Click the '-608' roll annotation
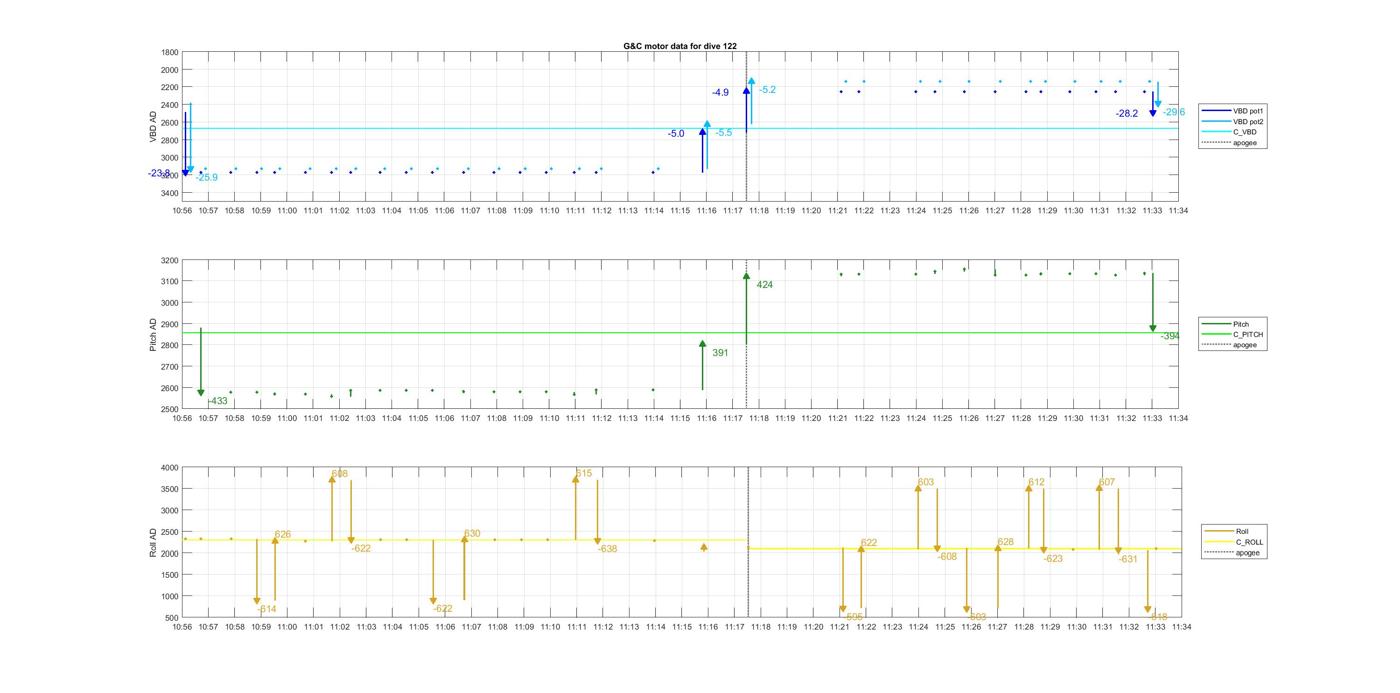The width and height of the screenshot is (1400, 693). pos(947,557)
